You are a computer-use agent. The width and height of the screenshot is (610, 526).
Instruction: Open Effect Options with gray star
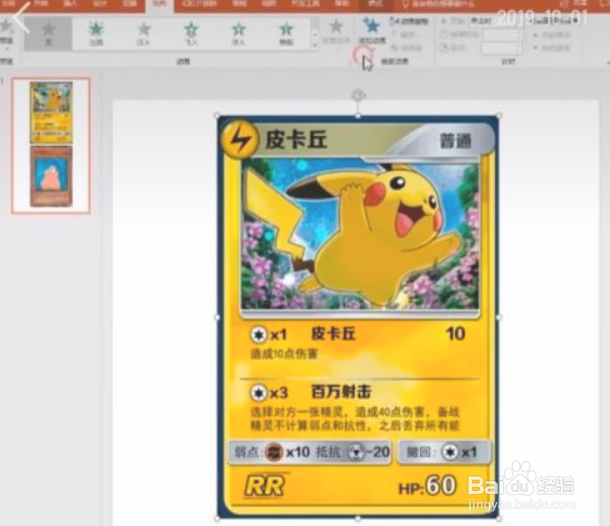[x=336, y=32]
